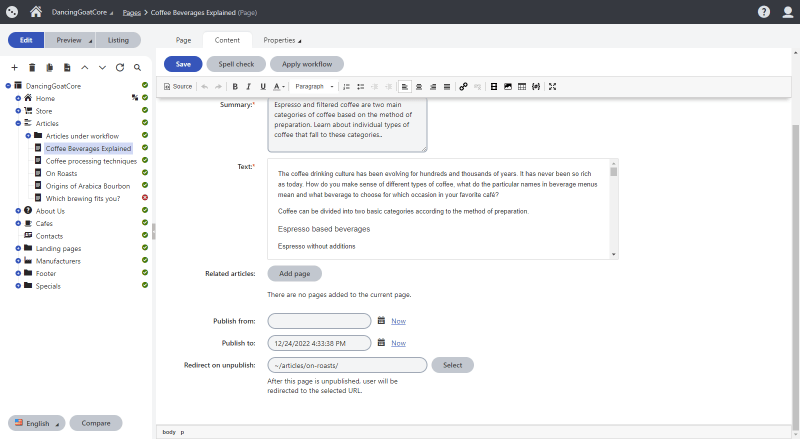Add a new page with plus icon
This screenshot has height=439, width=800.
[14, 67]
